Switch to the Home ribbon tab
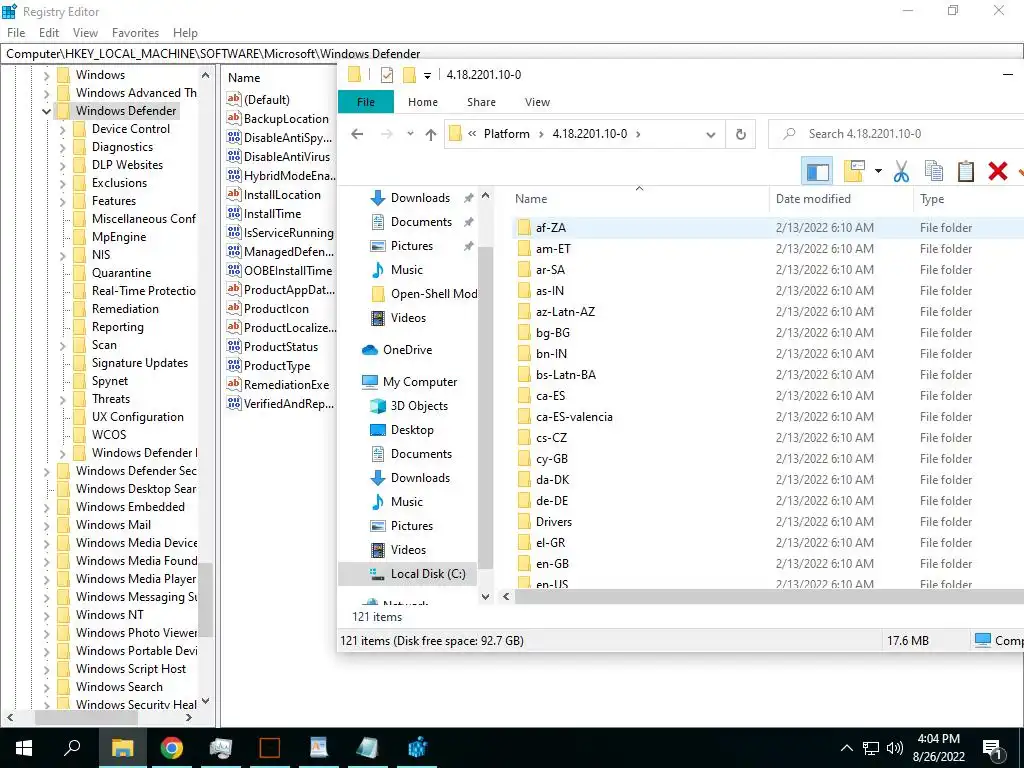1024x768 pixels. click(423, 102)
